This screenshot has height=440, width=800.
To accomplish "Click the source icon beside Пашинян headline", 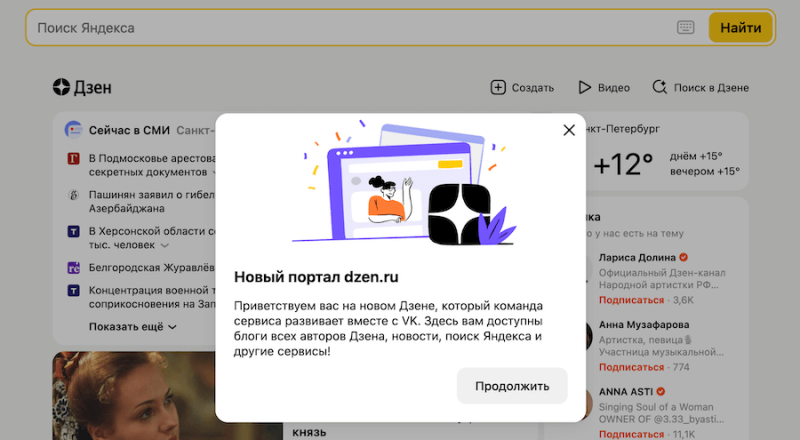I will pyautogui.click(x=73, y=195).
